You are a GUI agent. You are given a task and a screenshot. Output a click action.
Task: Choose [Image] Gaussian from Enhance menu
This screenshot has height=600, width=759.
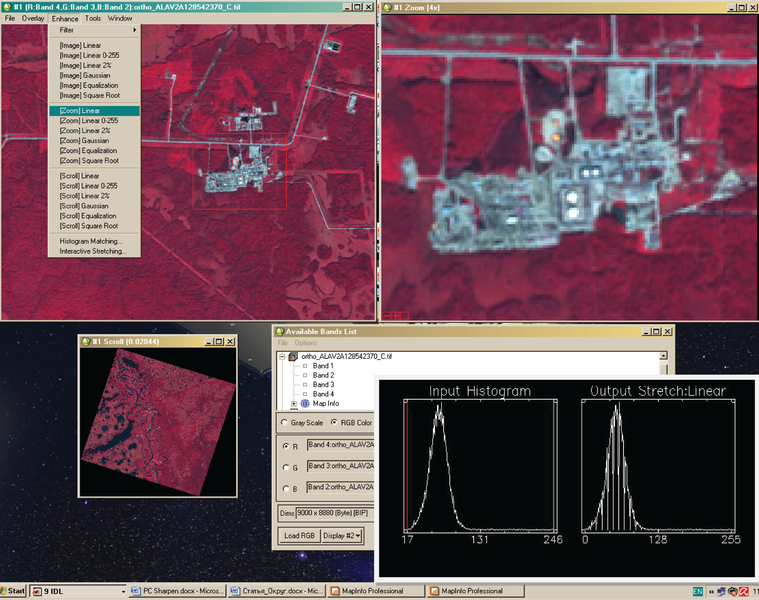pos(85,75)
